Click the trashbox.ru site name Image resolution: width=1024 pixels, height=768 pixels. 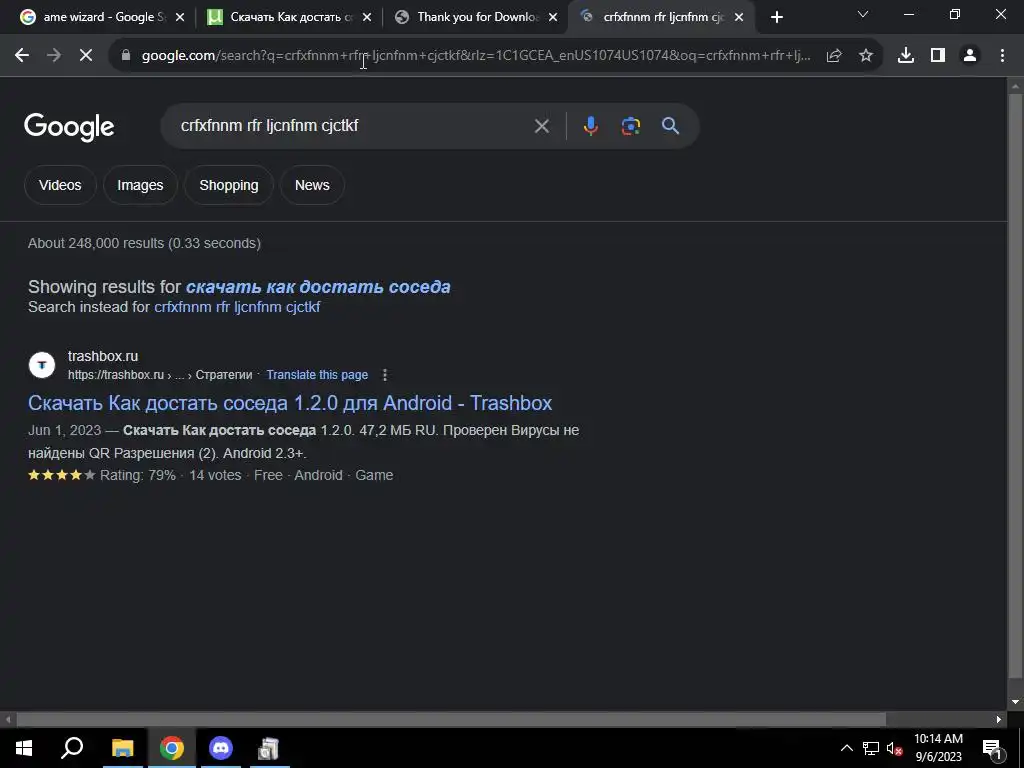[x=103, y=356]
